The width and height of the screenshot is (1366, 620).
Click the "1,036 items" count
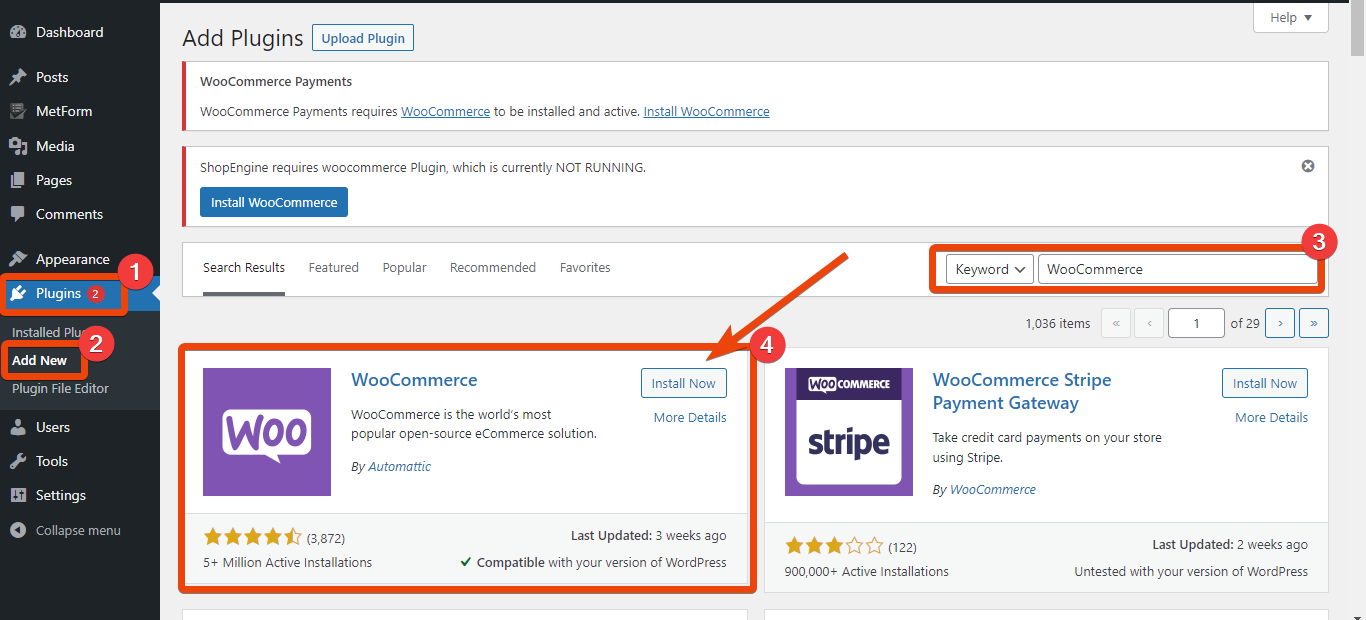(x=1058, y=323)
